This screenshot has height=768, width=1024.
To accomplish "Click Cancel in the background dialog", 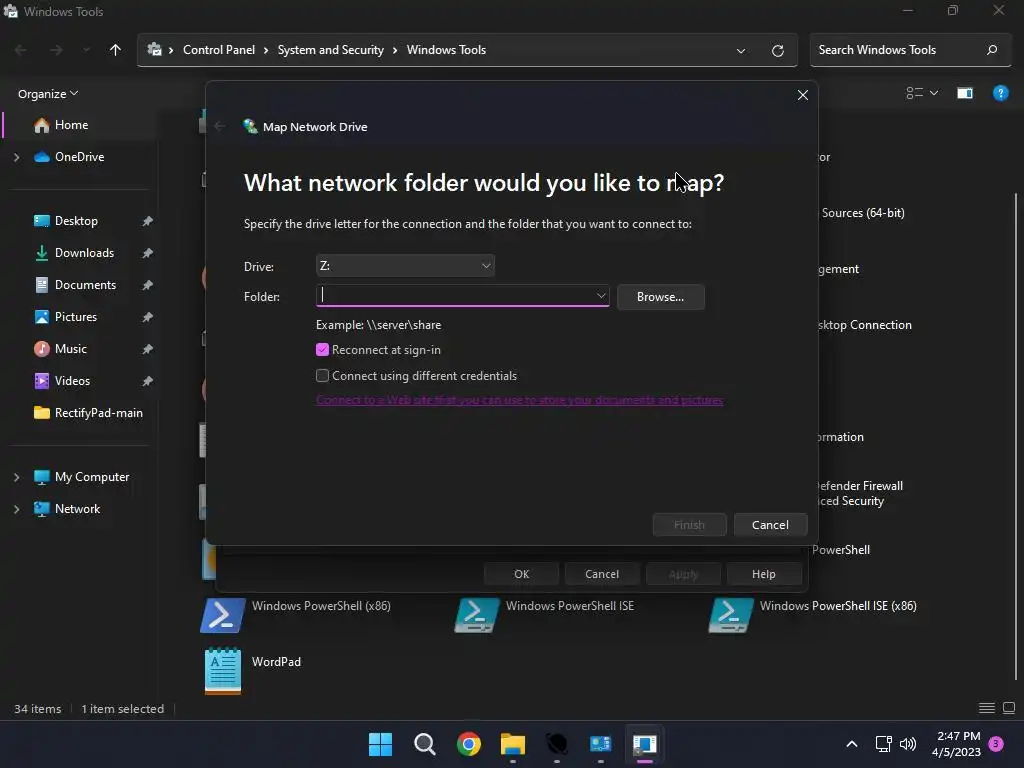I will 601,574.
